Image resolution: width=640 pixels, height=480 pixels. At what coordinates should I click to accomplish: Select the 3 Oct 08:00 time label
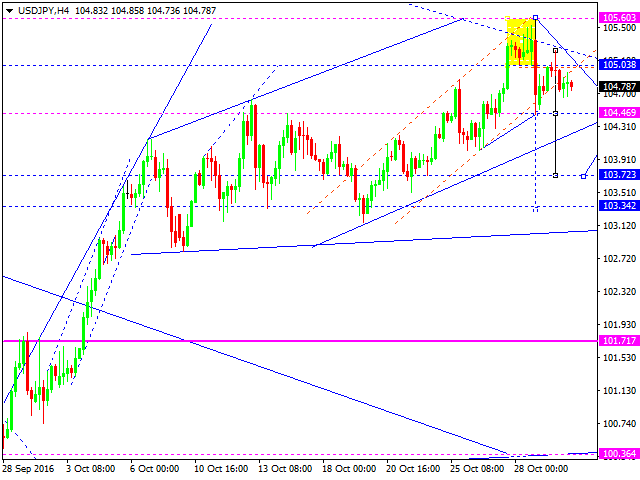click(x=91, y=469)
